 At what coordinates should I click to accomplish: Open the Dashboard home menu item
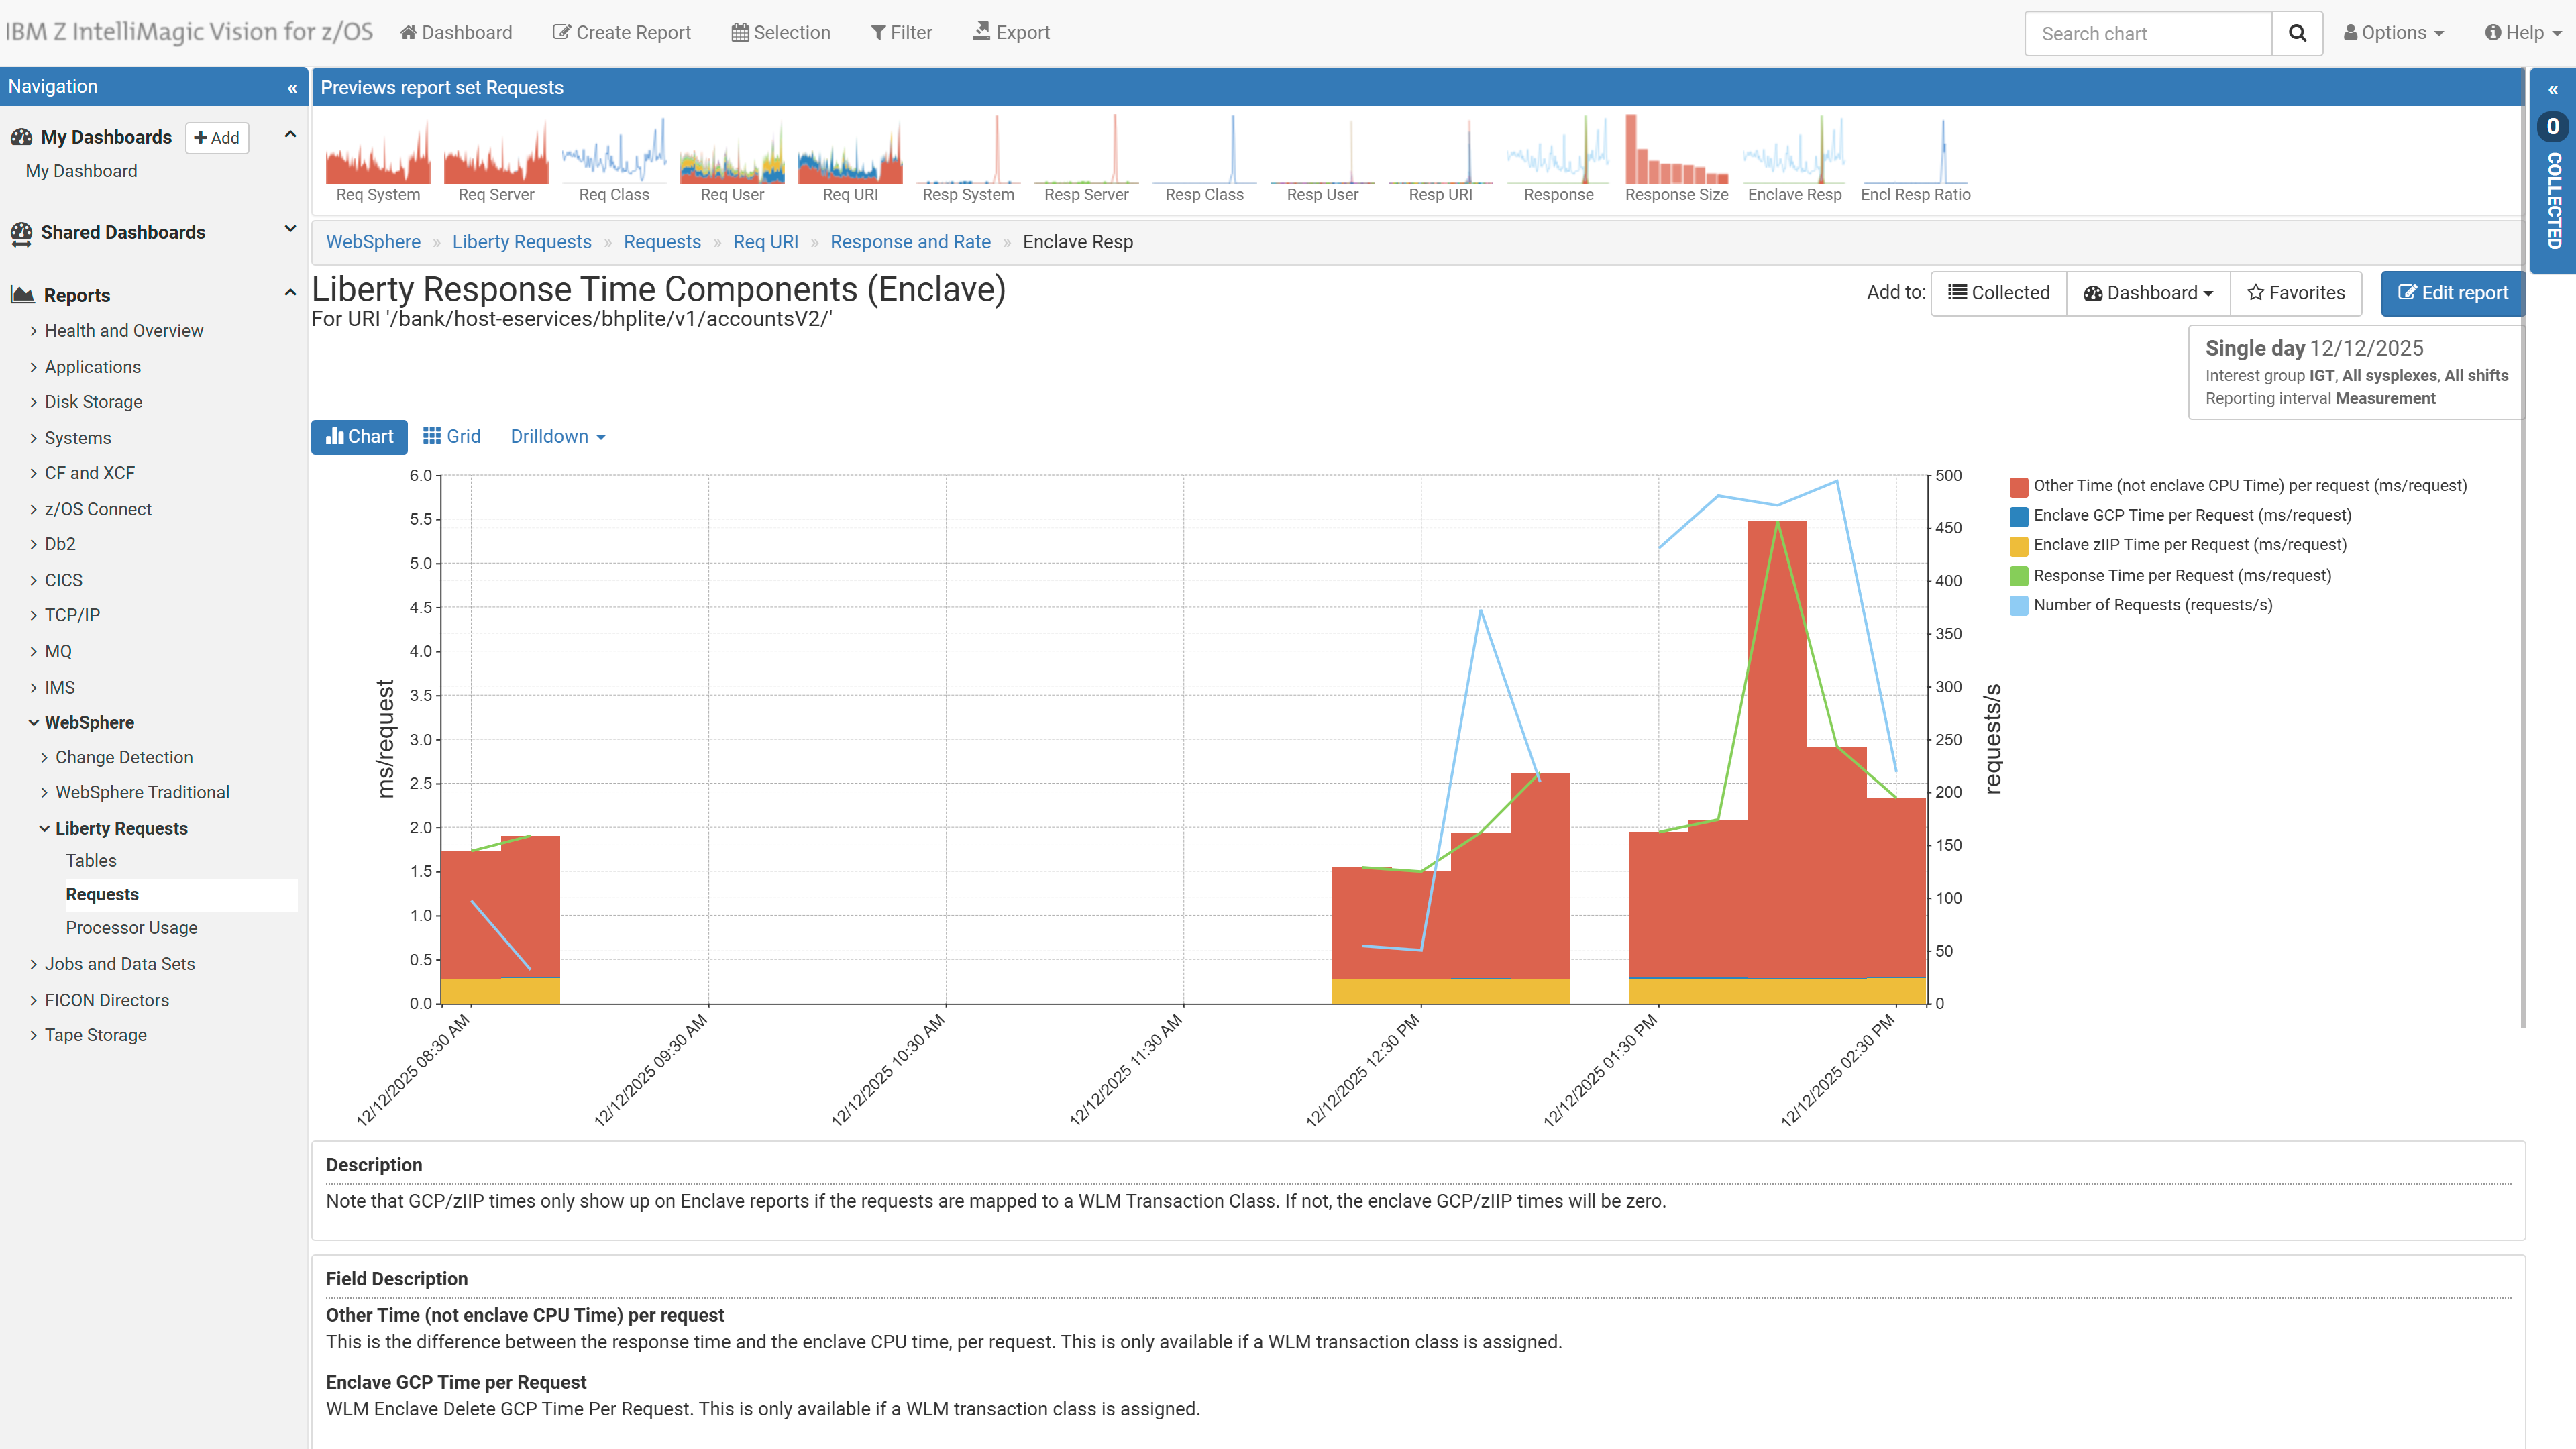456,32
